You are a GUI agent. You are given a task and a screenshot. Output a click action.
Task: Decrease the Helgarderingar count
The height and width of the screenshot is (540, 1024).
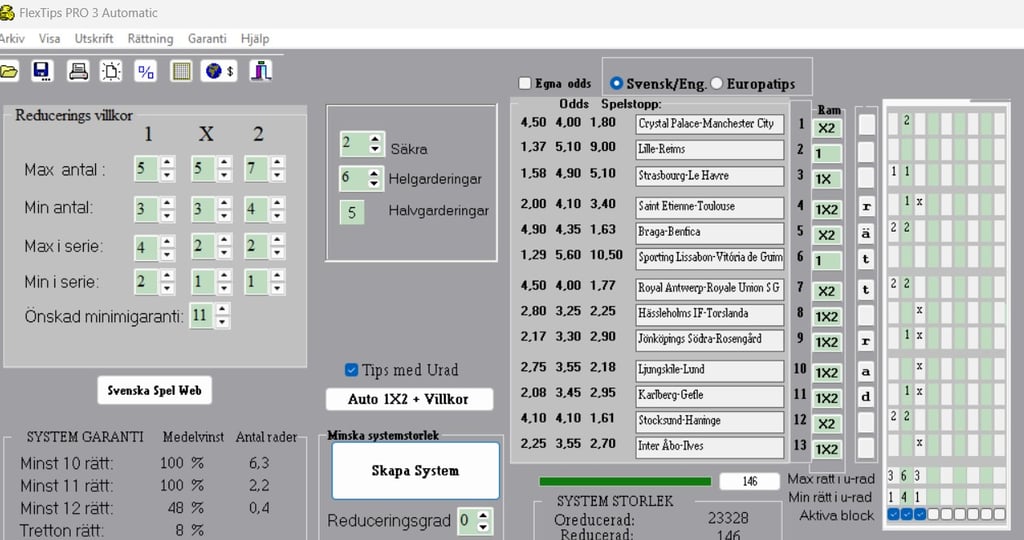click(x=375, y=184)
